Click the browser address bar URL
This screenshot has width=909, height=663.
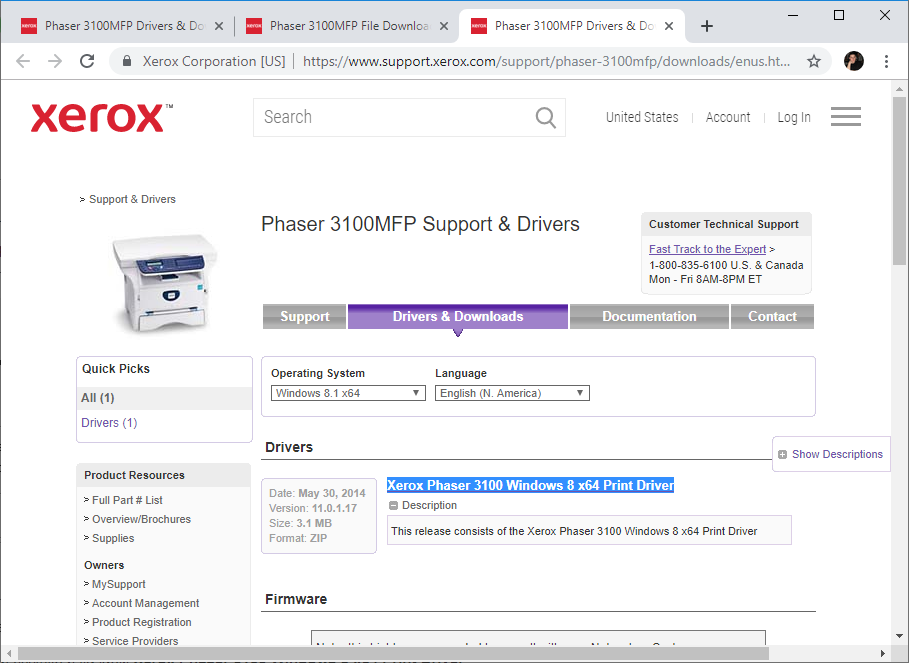pos(546,61)
